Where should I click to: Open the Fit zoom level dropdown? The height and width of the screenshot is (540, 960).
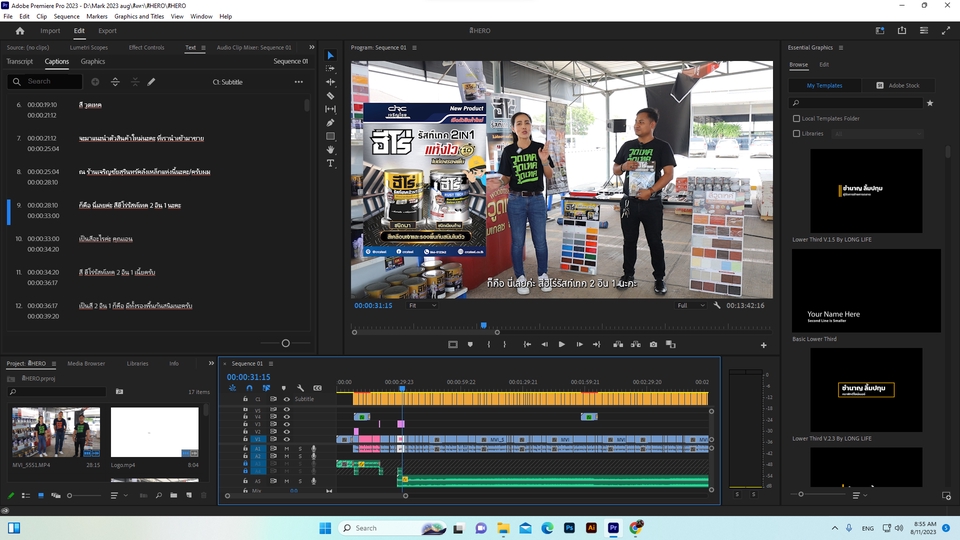[x=422, y=305]
